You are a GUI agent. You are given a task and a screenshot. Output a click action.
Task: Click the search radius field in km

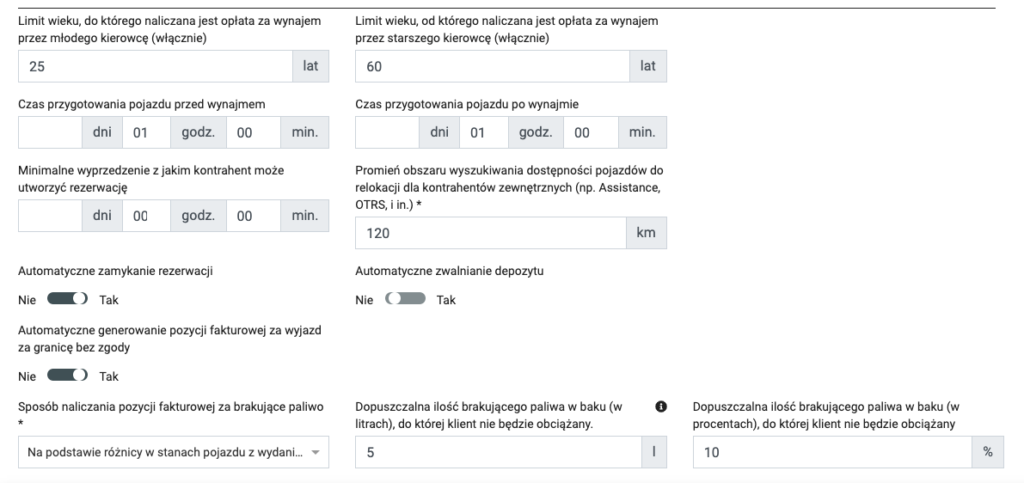click(492, 233)
